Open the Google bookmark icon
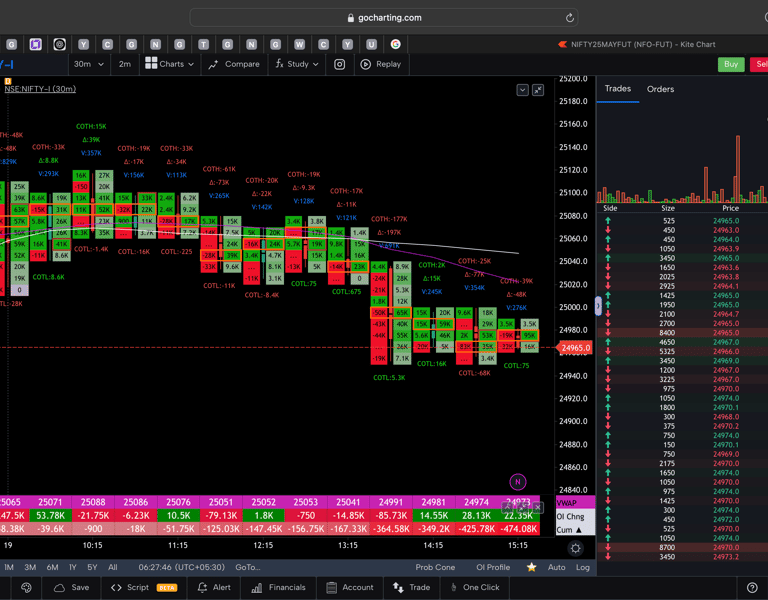768x600 pixels. 395,45
